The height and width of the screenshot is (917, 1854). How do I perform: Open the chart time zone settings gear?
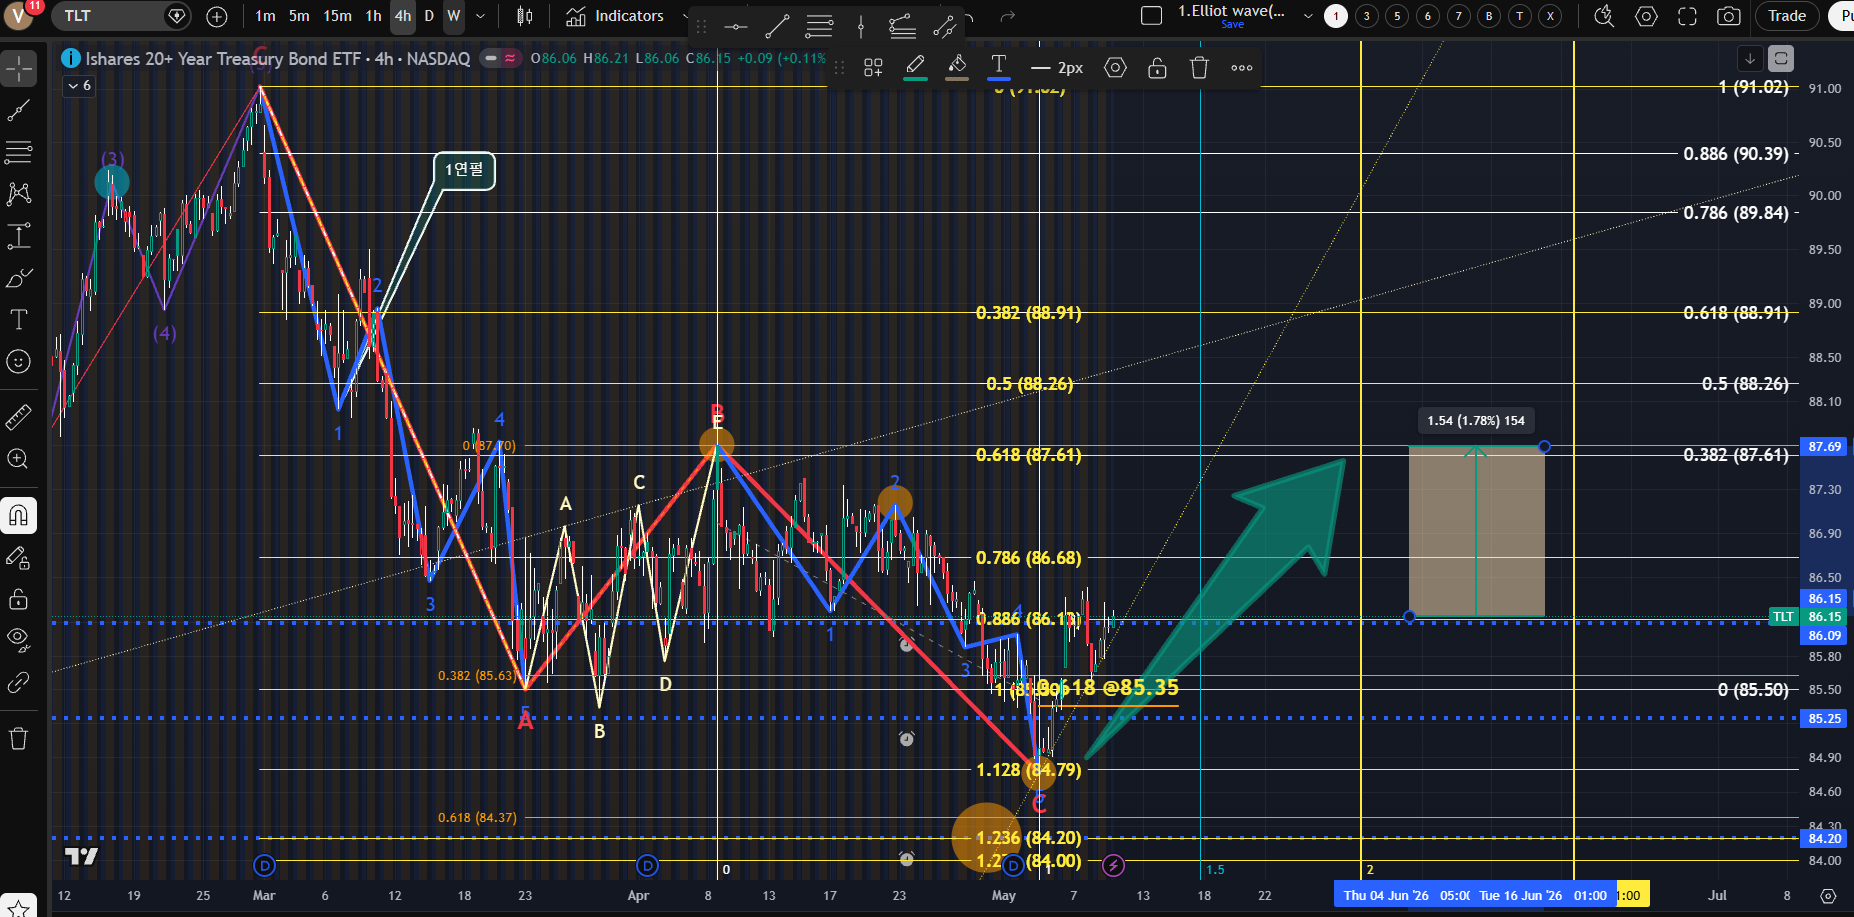(1828, 896)
